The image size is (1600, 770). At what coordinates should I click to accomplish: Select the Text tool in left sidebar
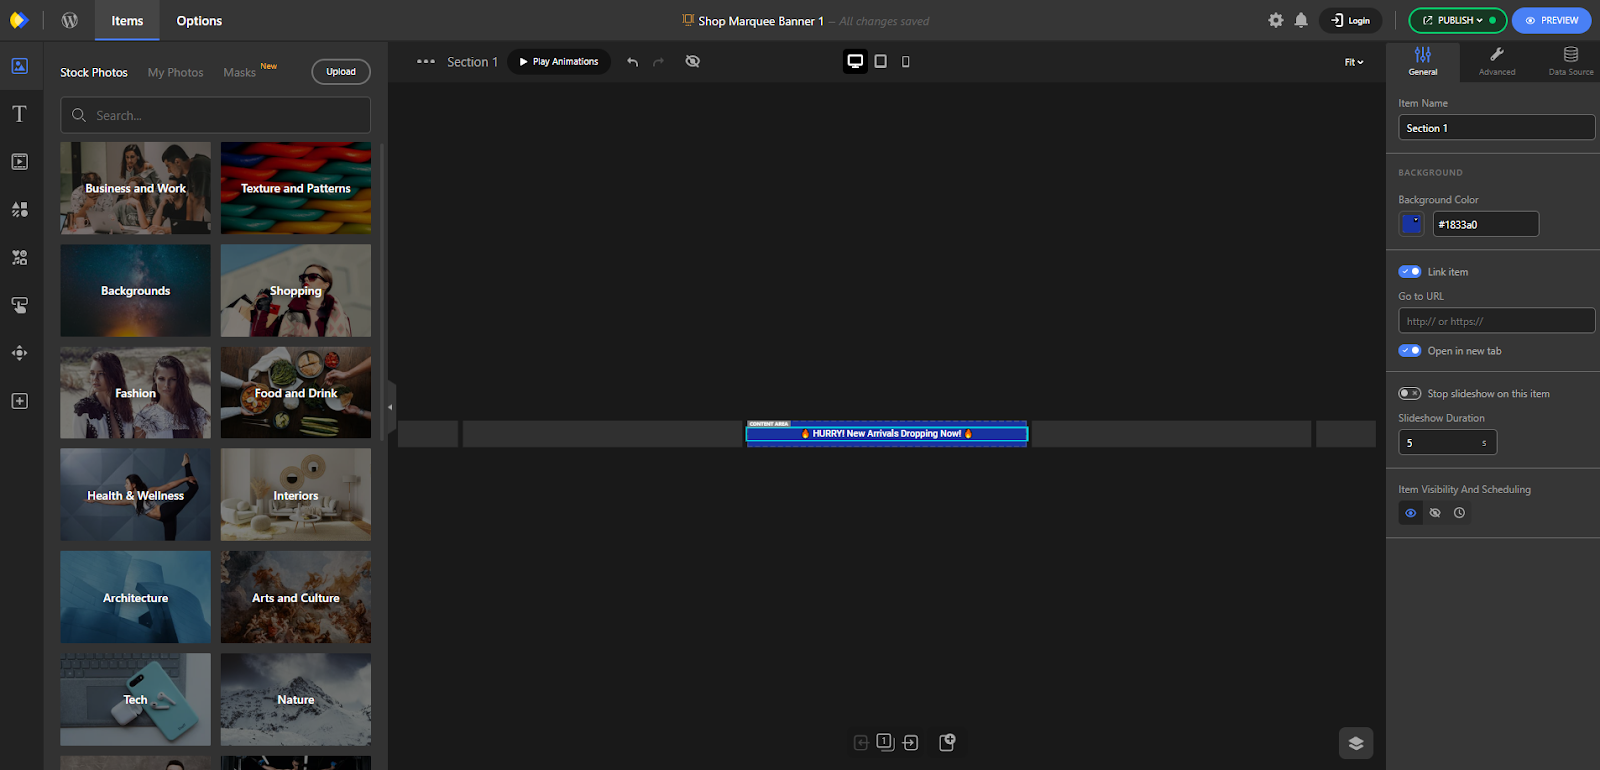pos(19,114)
